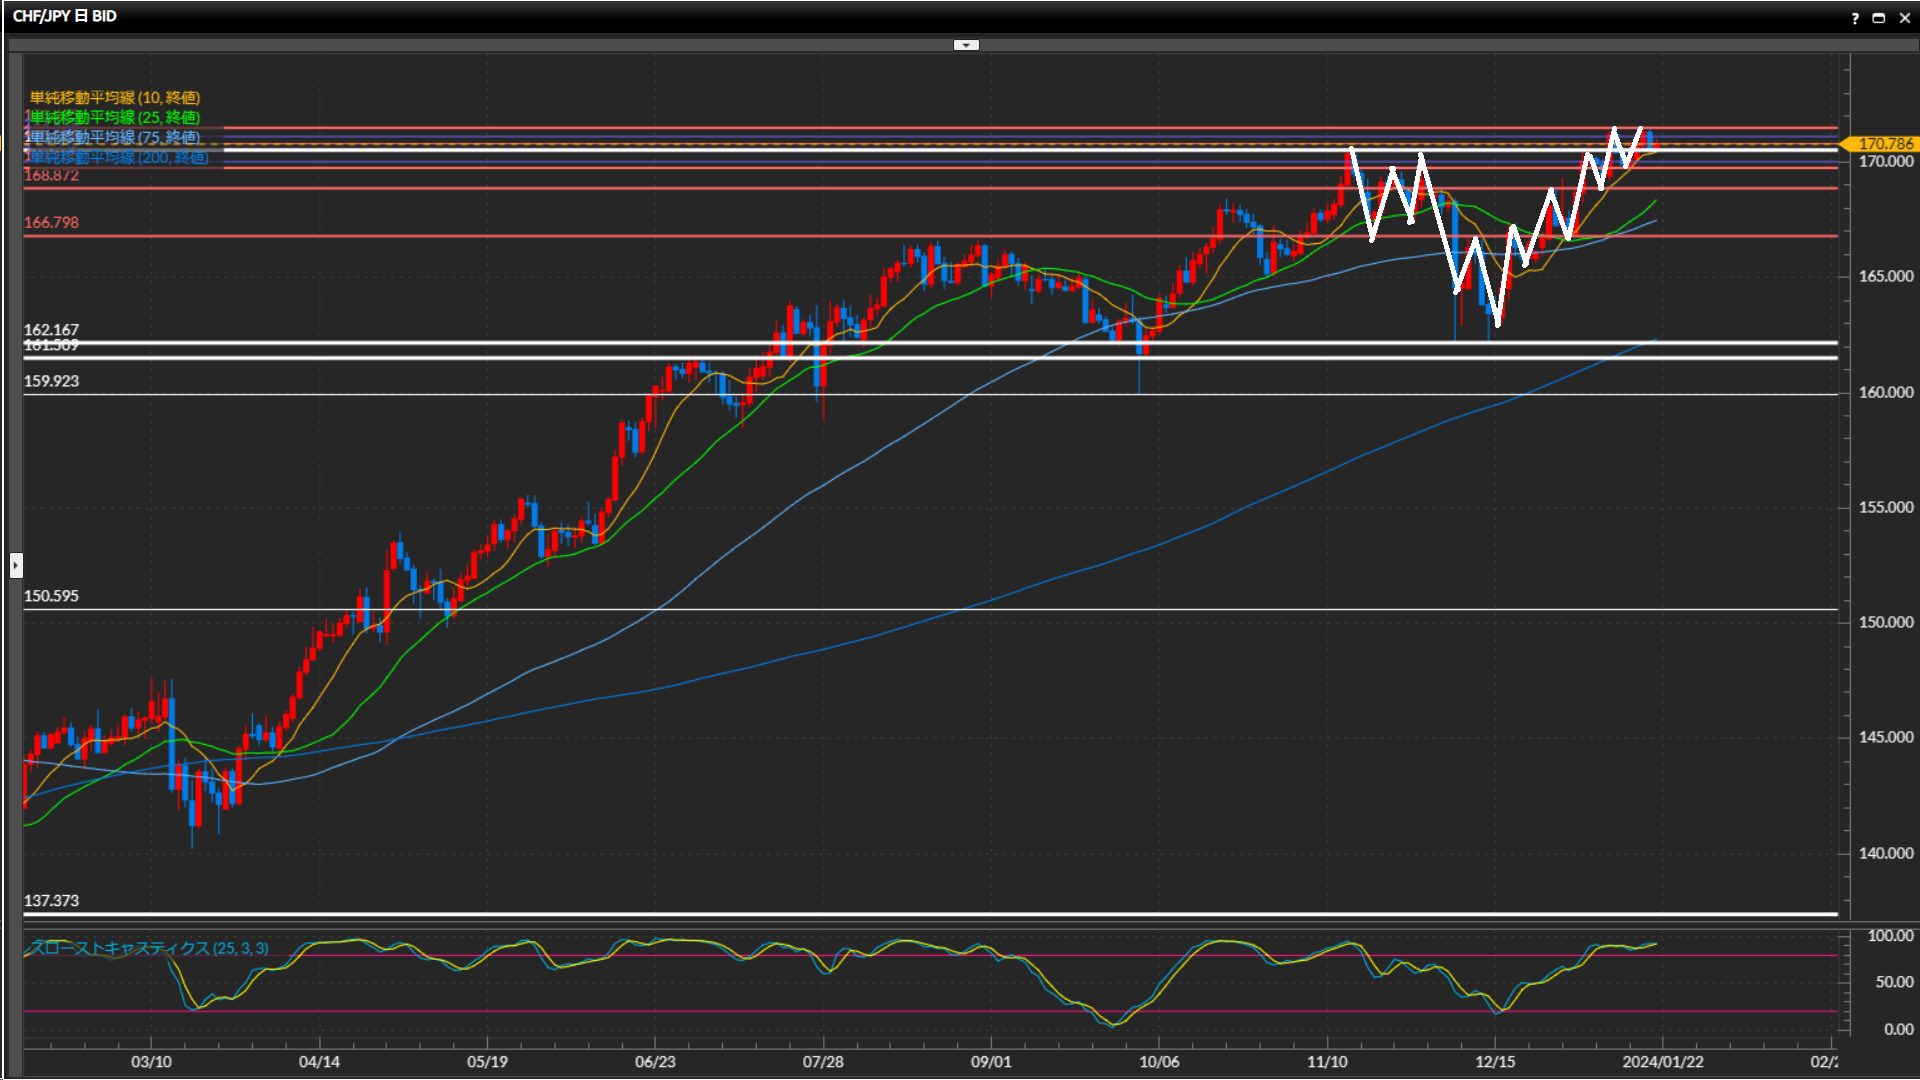The image size is (1920, 1080).
Task: Maximize the CHF/JPY chart window
Action: pyautogui.click(x=1879, y=18)
